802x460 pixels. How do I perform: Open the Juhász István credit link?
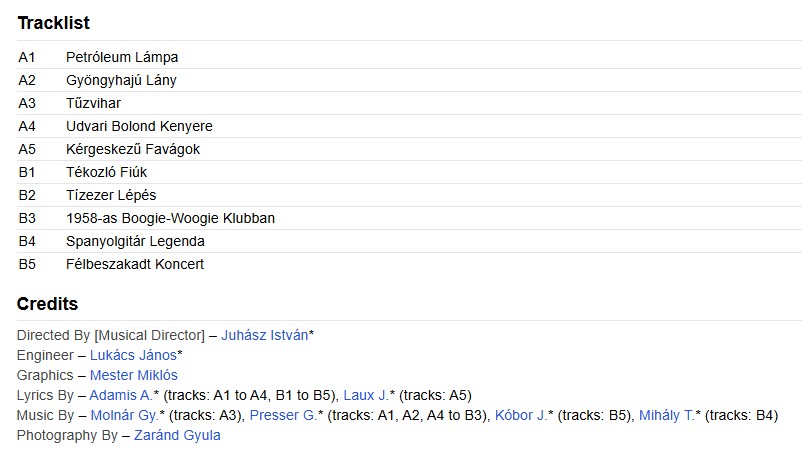pos(264,335)
